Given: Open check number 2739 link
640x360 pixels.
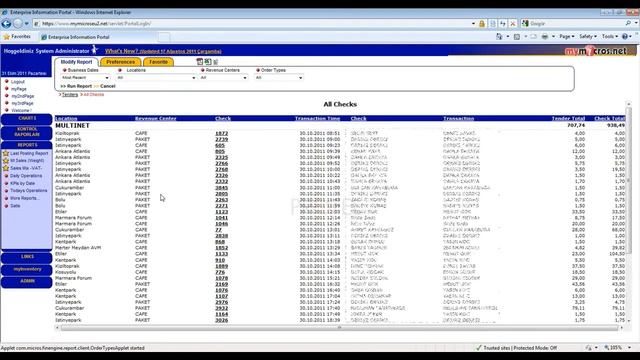Looking at the screenshot, I should [x=221, y=140].
